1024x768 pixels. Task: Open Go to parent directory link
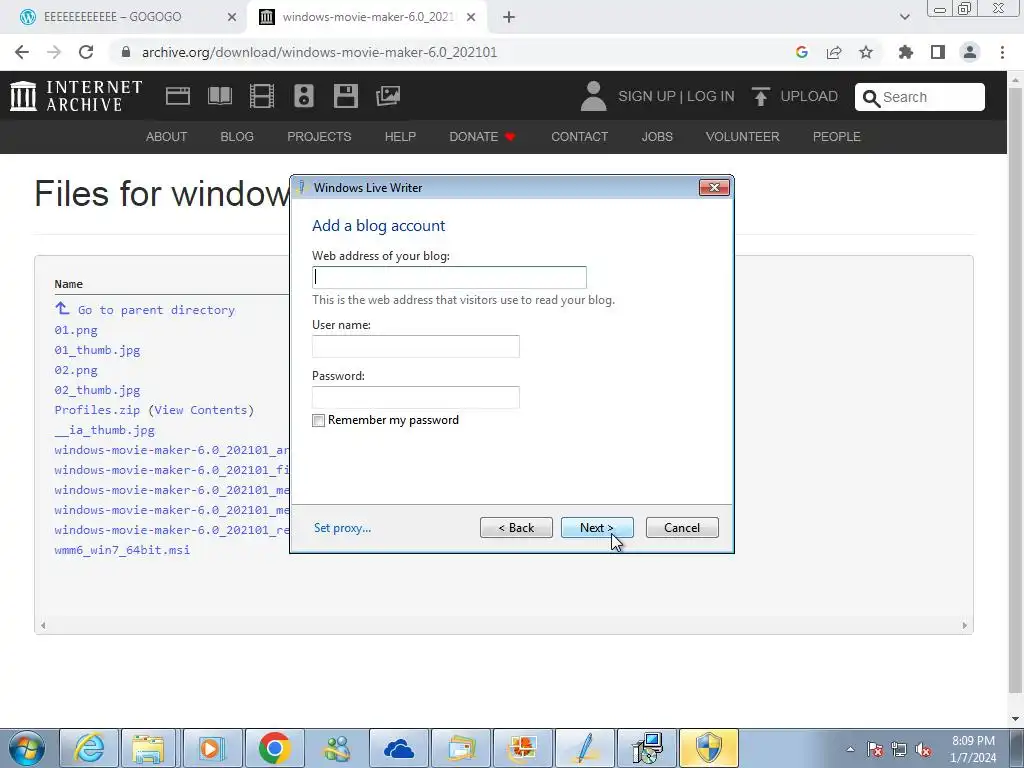156,310
